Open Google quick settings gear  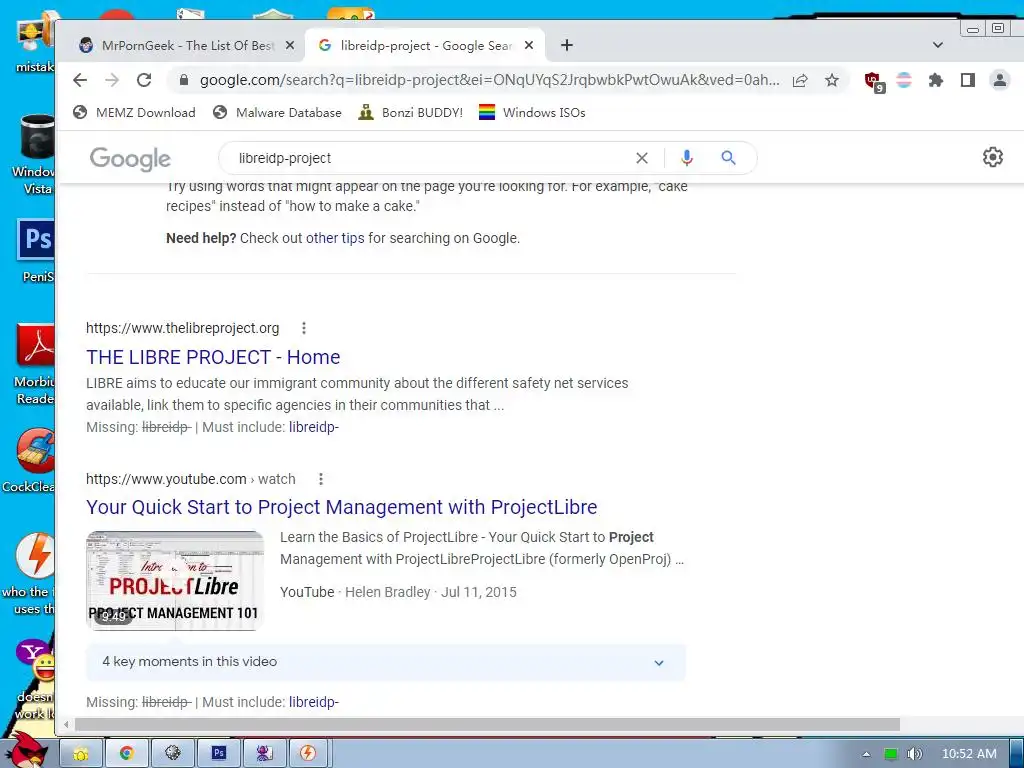point(993,157)
